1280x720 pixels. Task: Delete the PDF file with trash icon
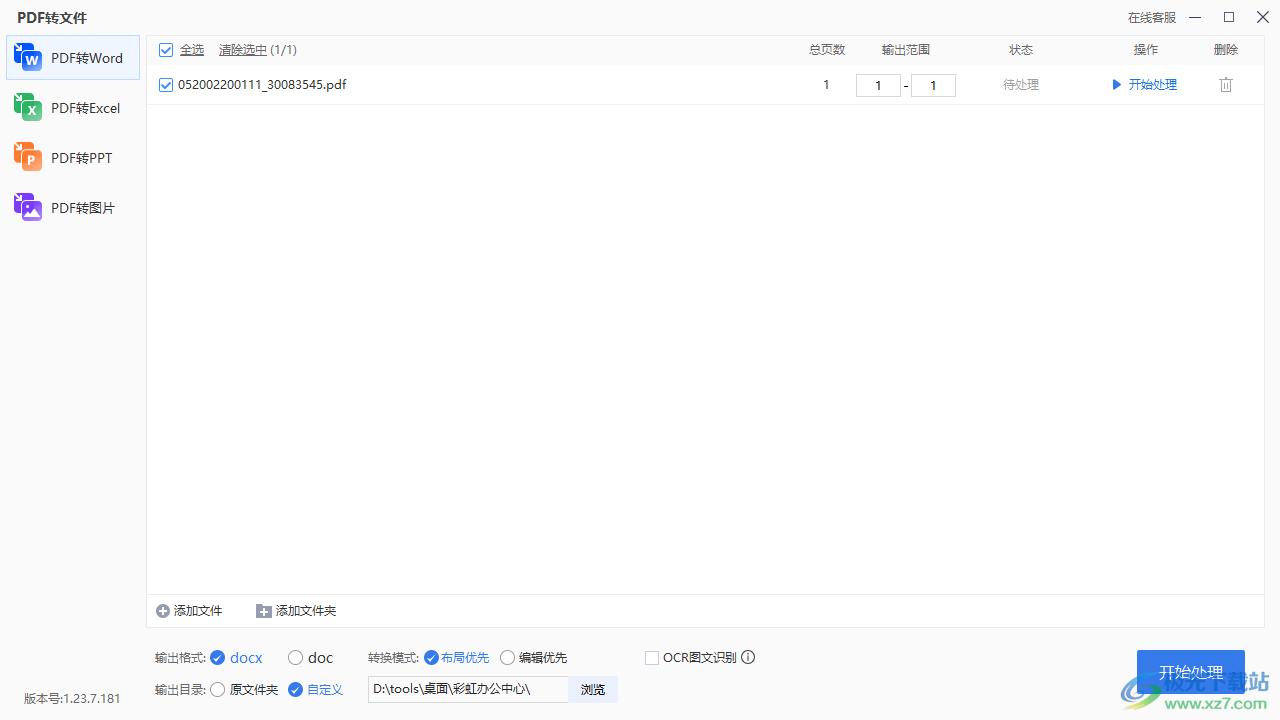pyautogui.click(x=1226, y=85)
